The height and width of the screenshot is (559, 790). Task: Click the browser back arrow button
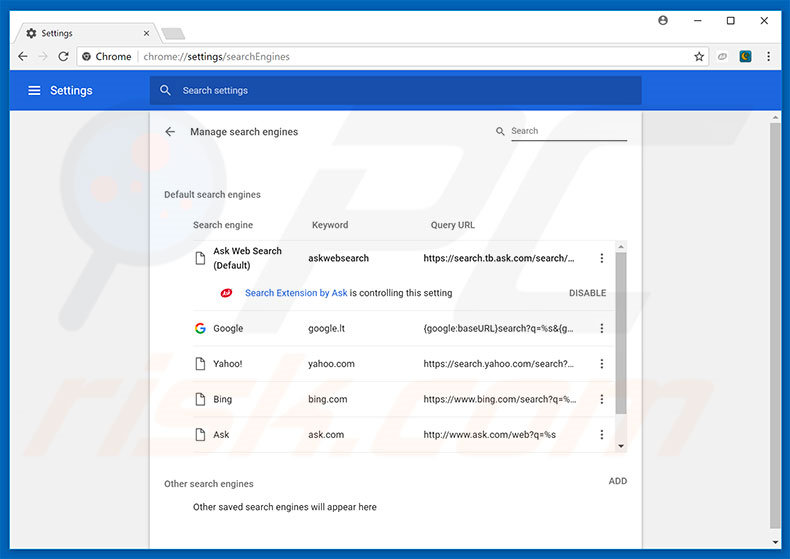point(23,56)
